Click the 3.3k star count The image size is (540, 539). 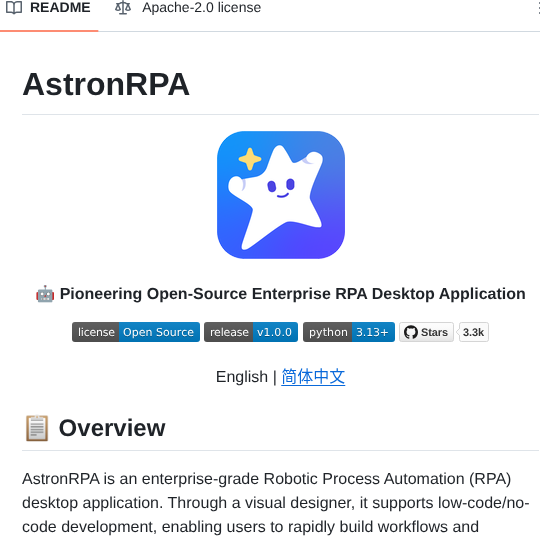474,332
